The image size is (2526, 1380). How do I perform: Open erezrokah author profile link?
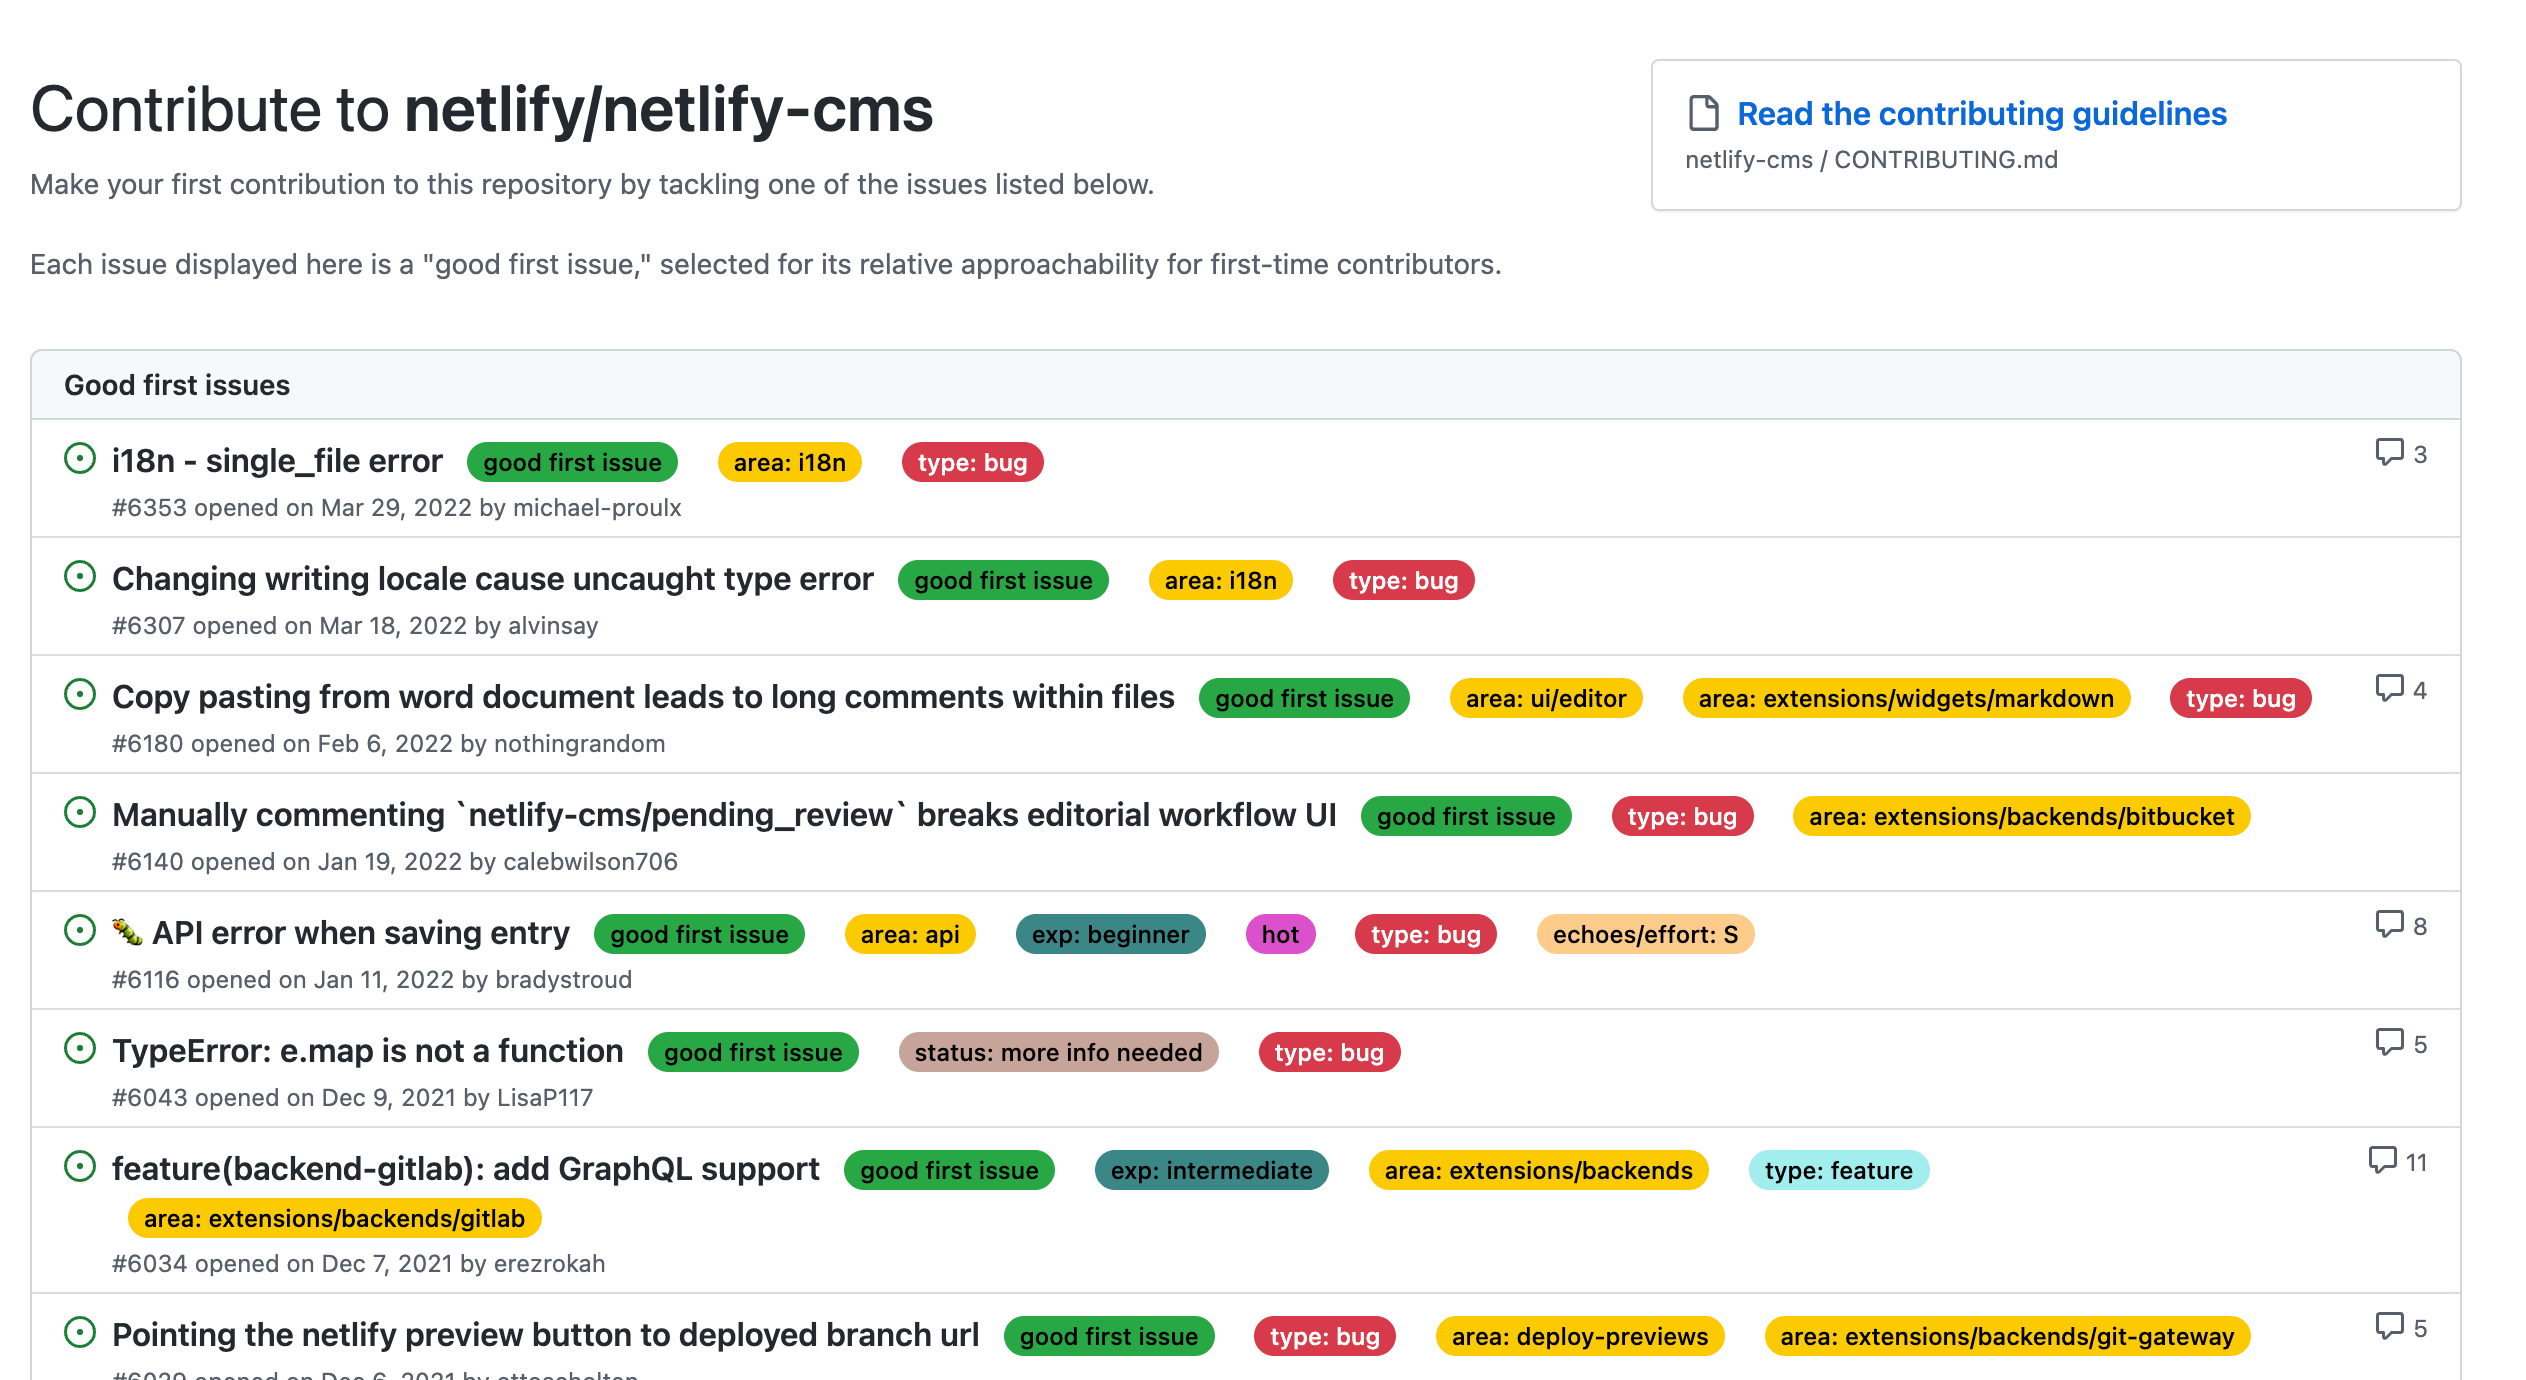tap(550, 1264)
